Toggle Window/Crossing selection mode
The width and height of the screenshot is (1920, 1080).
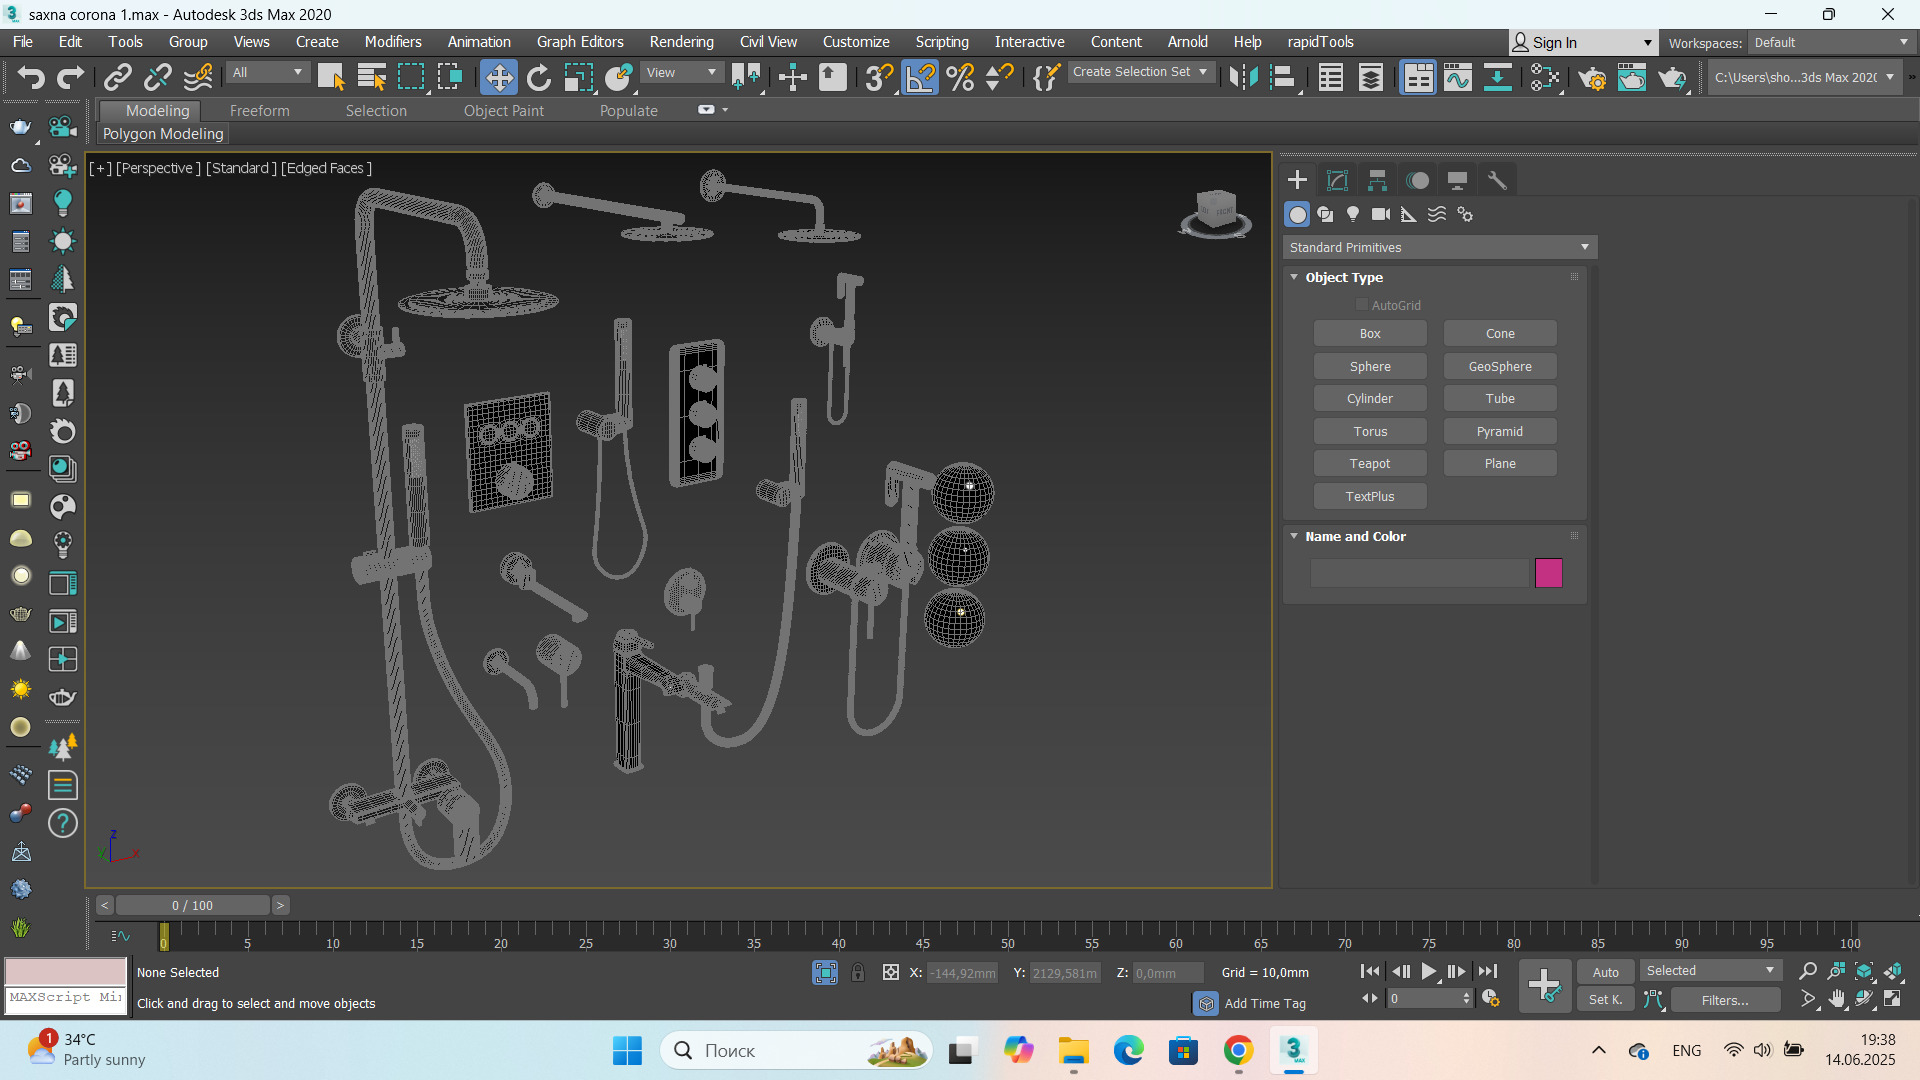pyautogui.click(x=450, y=77)
